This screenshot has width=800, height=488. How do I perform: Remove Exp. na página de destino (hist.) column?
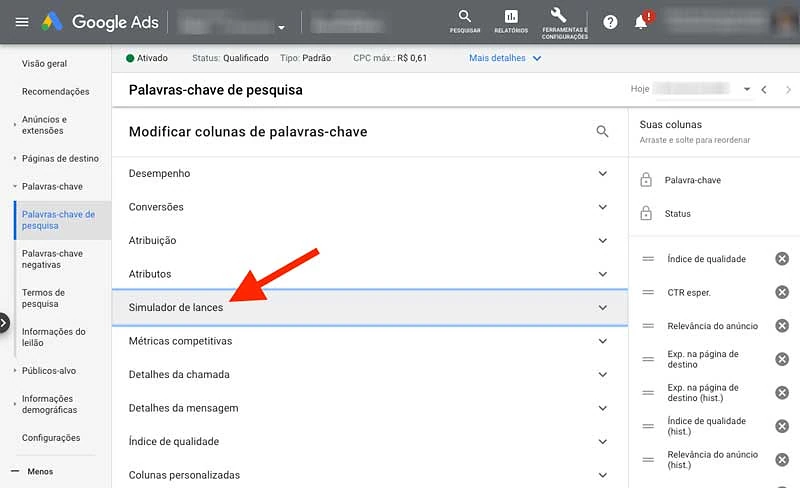click(782, 393)
